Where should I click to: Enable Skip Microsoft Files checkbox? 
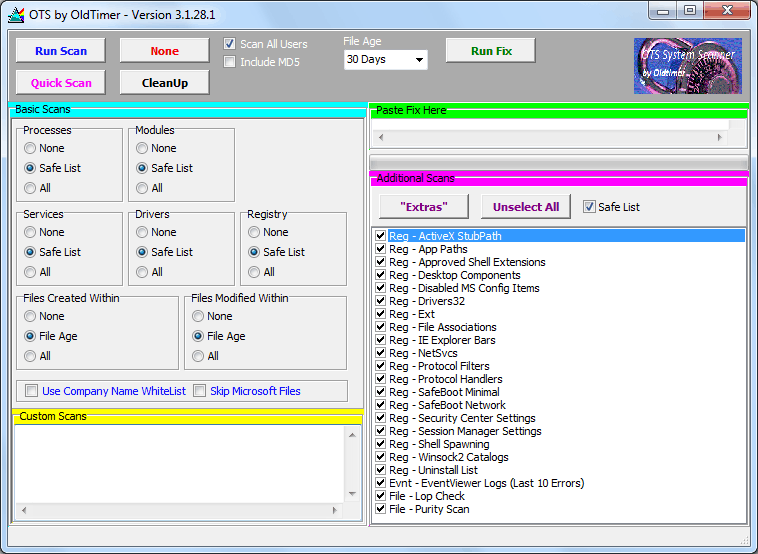[x=199, y=391]
